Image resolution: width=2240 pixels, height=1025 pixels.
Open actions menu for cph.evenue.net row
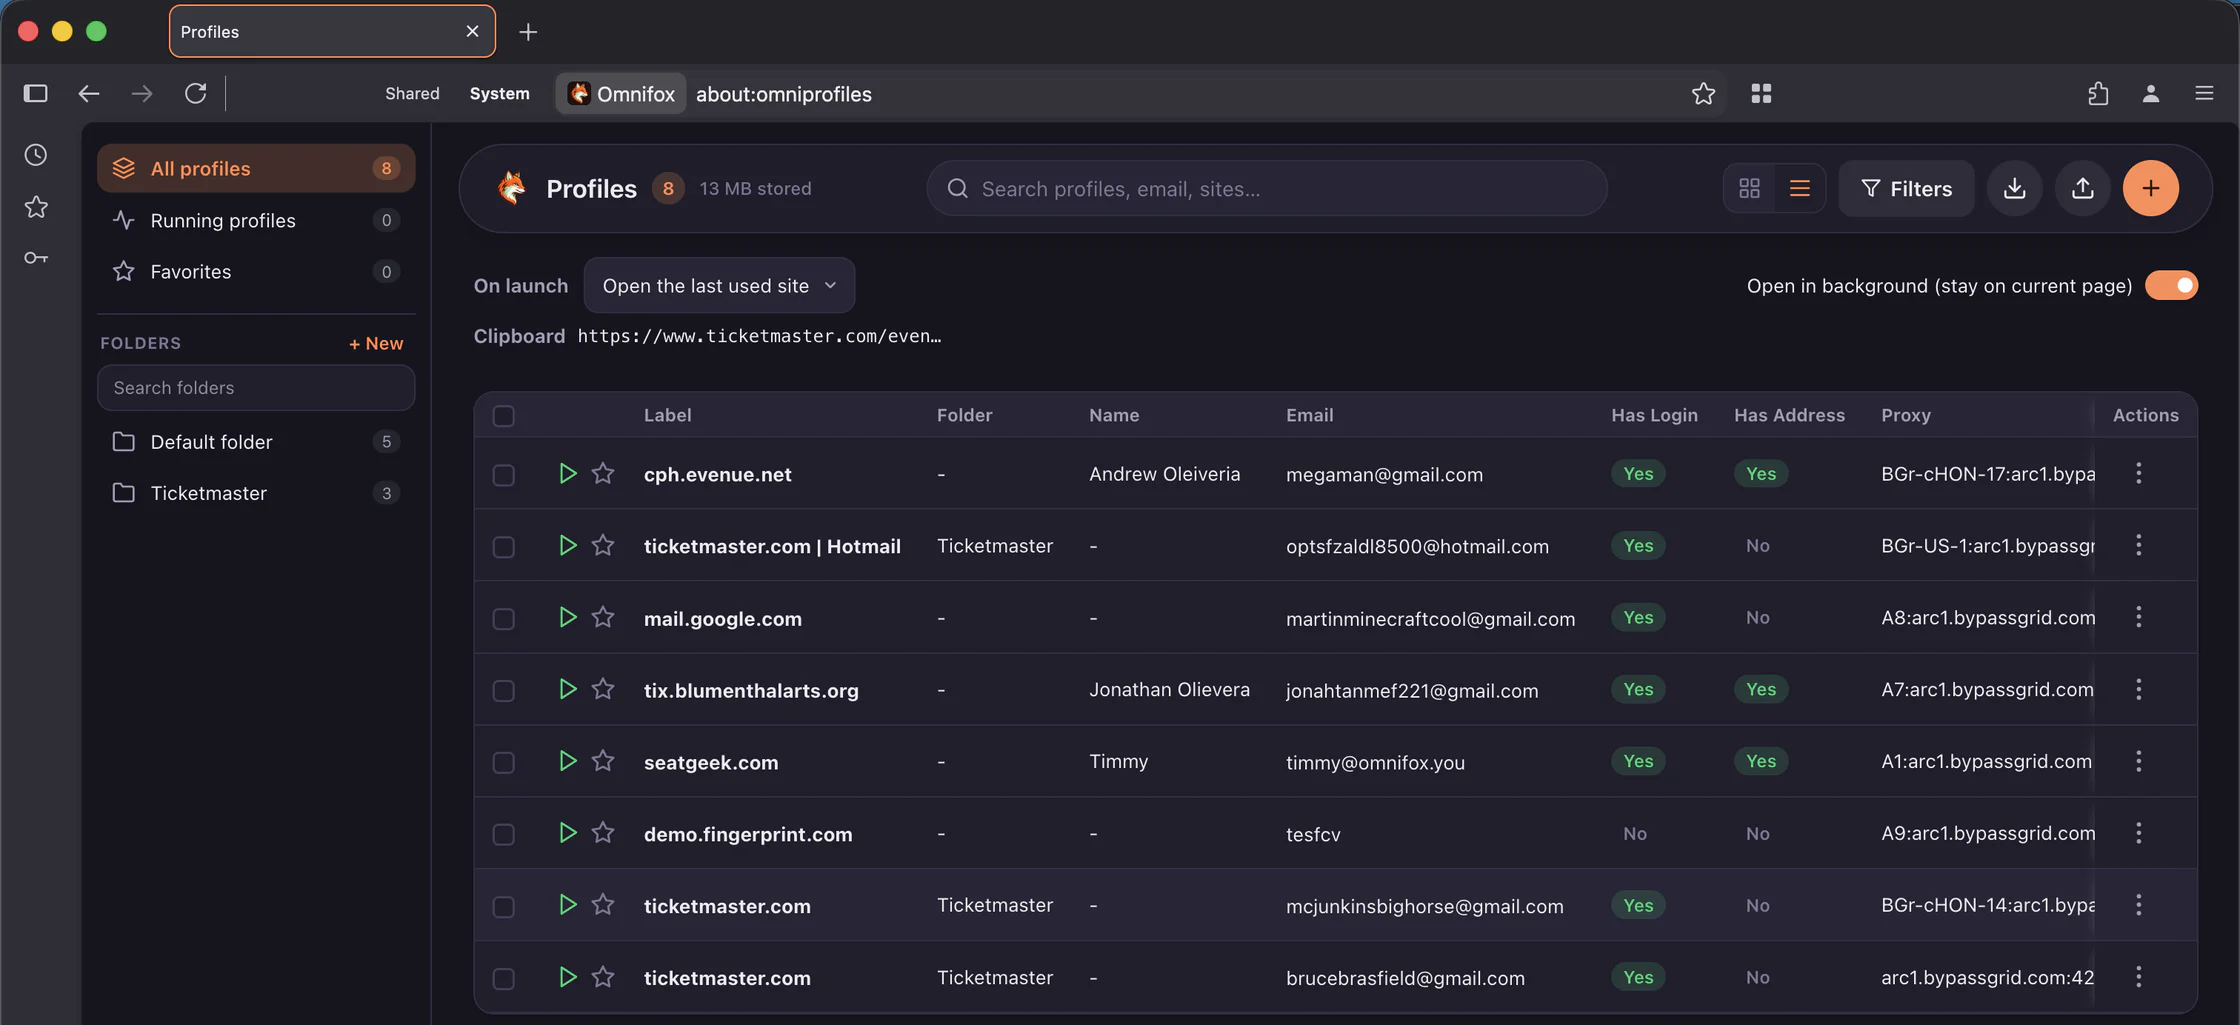pos(2138,473)
